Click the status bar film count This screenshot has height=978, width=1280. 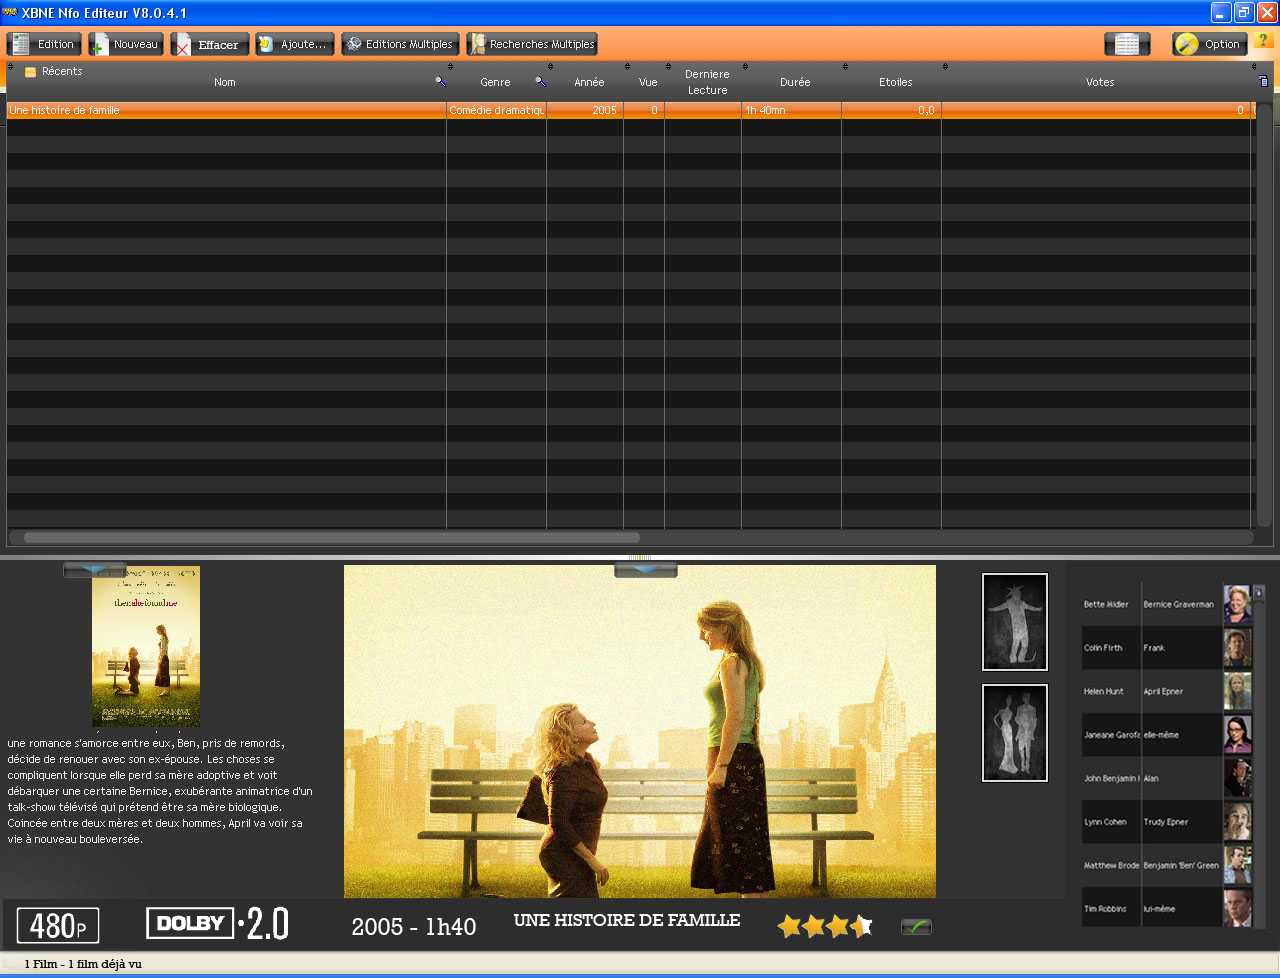pos(83,964)
